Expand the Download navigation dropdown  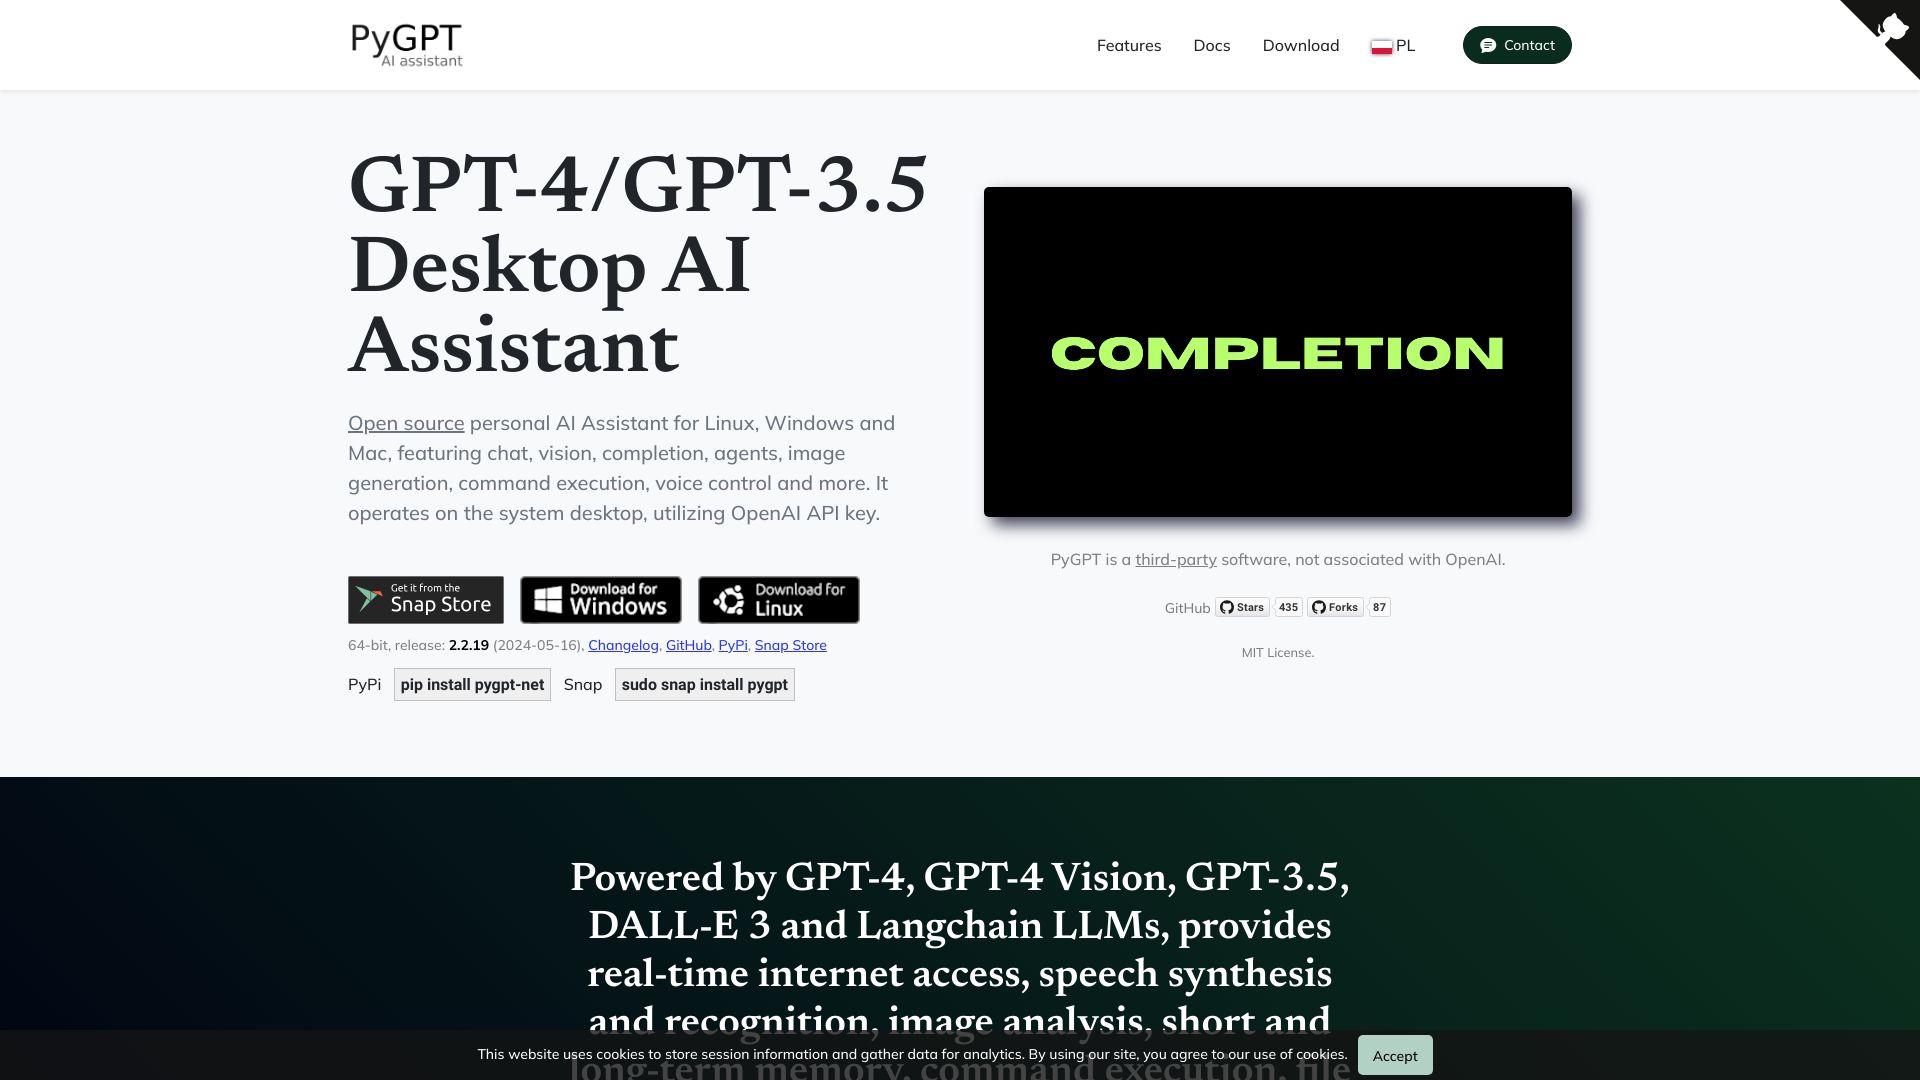pos(1300,45)
